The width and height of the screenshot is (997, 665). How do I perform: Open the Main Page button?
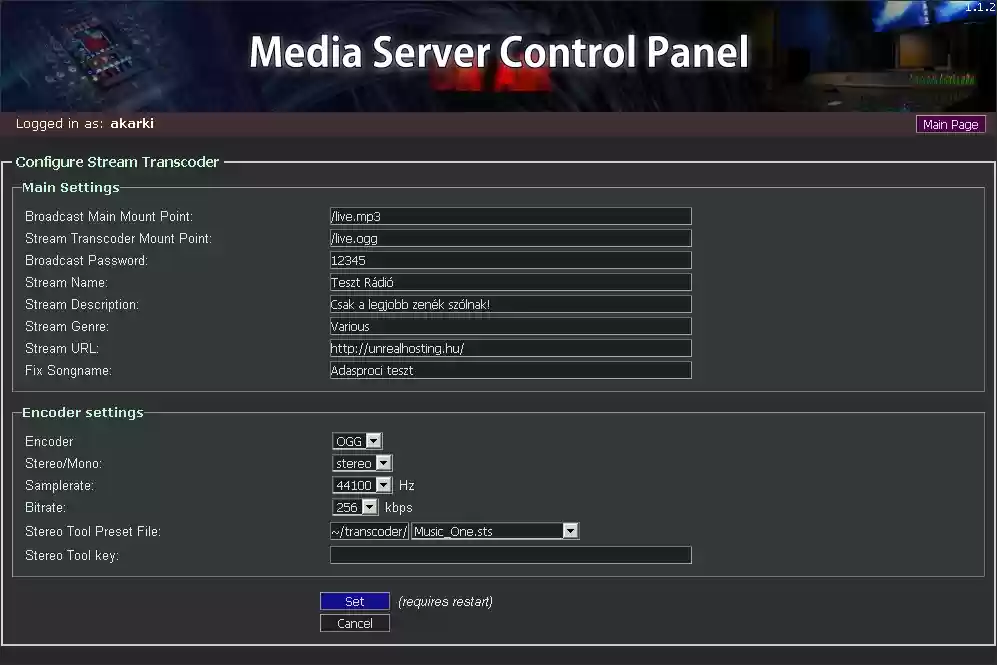tap(951, 125)
